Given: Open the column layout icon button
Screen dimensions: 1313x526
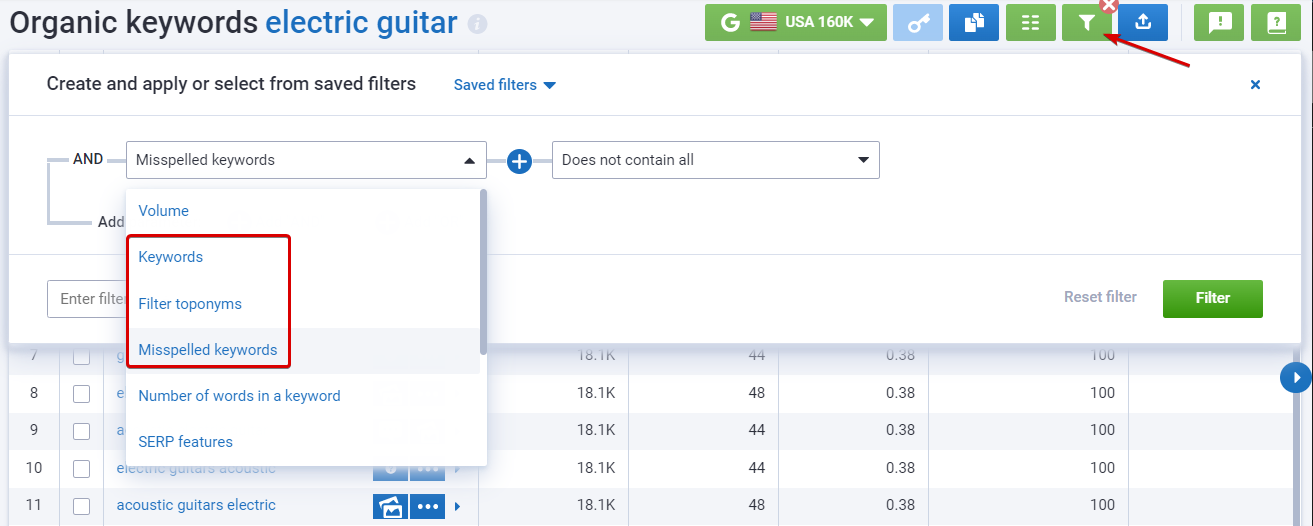Looking at the screenshot, I should (1030, 22).
